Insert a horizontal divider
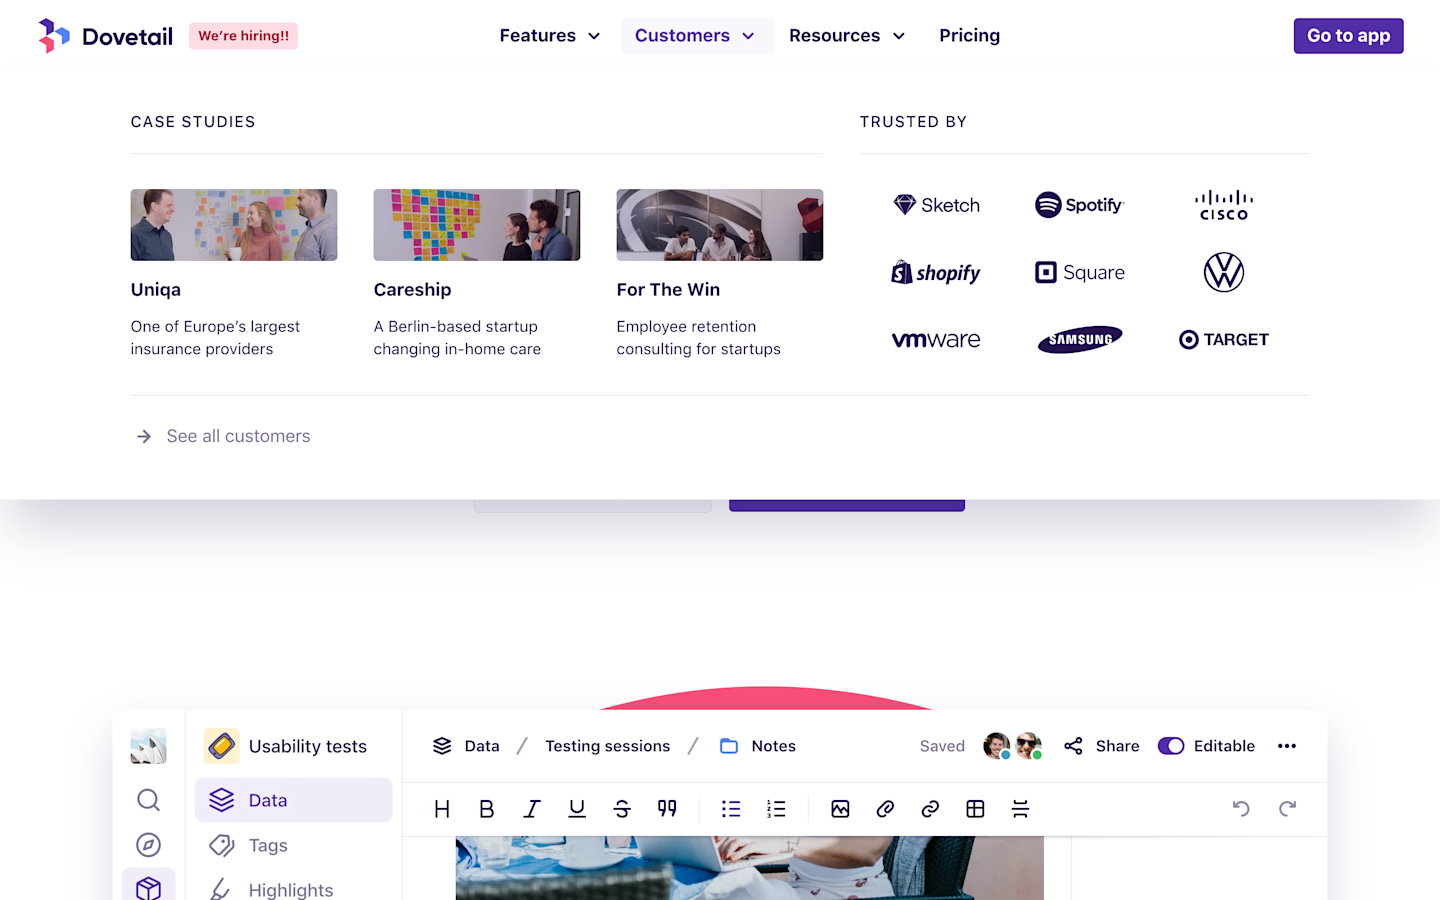This screenshot has width=1440, height=900. pyautogui.click(x=1020, y=809)
